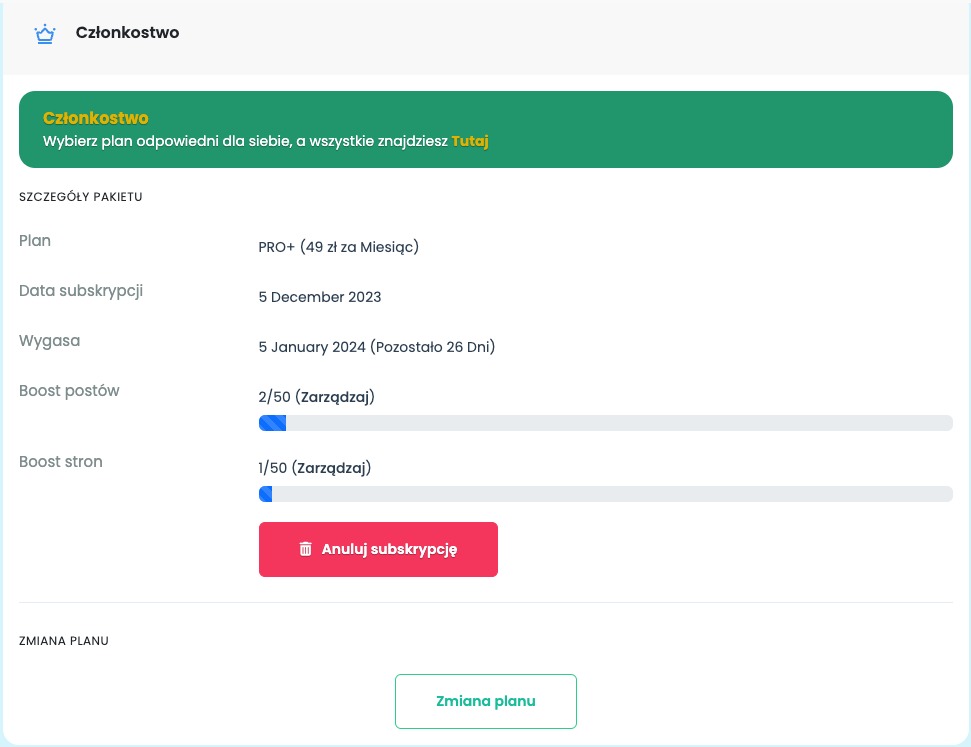Click the "Boost stron" row label
Viewport: 971px width, 747px height.
click(x=61, y=461)
